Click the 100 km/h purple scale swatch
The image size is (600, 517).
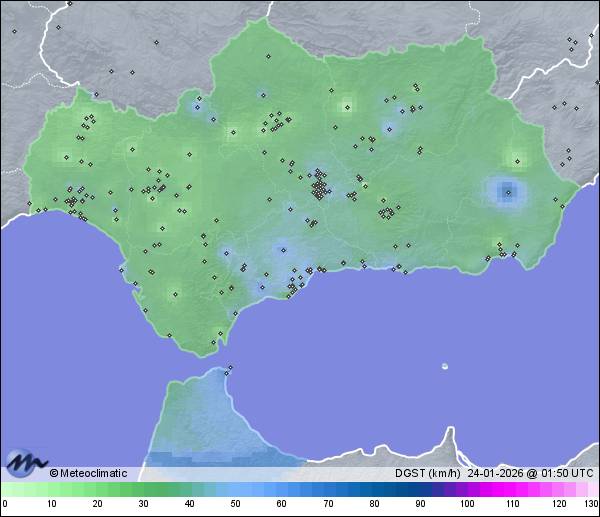click(x=465, y=489)
